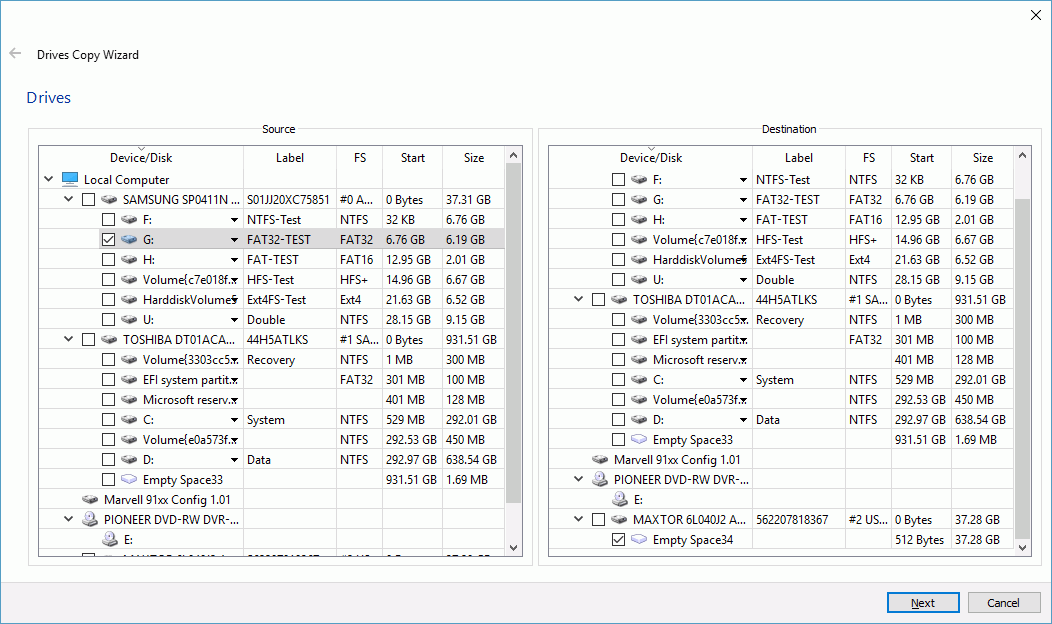Click the Empty Space34 icon in Destination
This screenshot has width=1052, height=624.
639,539
